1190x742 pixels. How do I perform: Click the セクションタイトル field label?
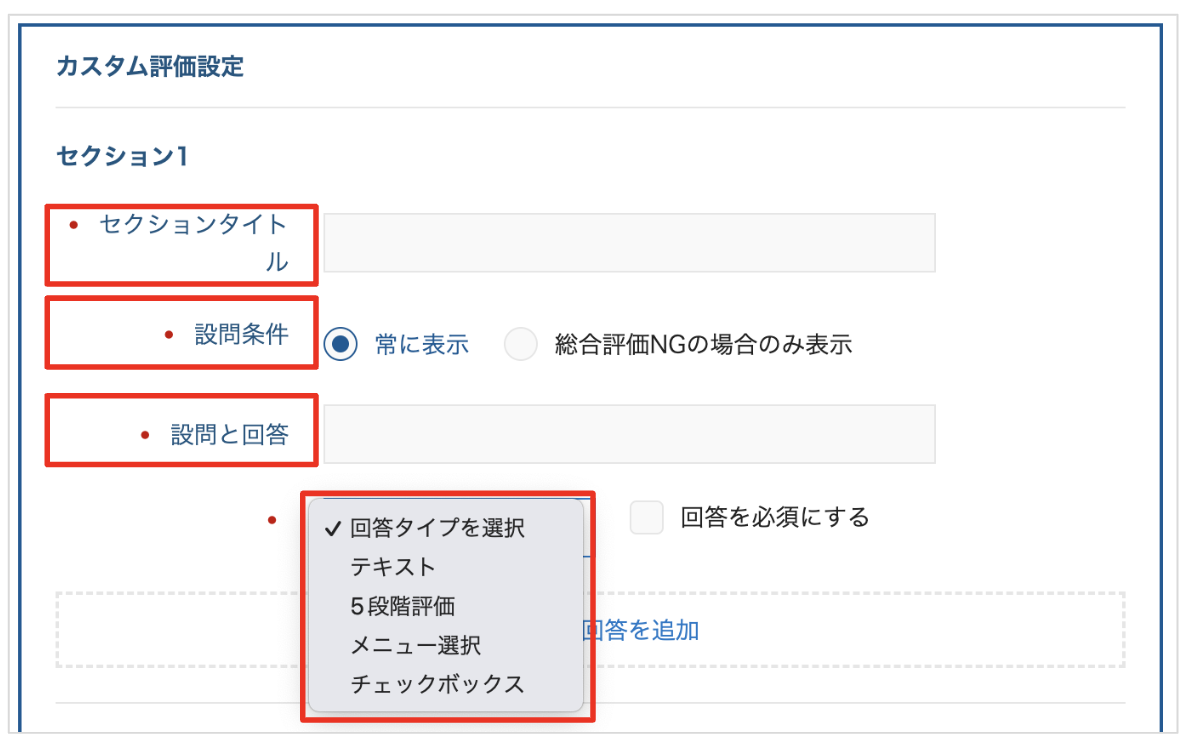194,243
